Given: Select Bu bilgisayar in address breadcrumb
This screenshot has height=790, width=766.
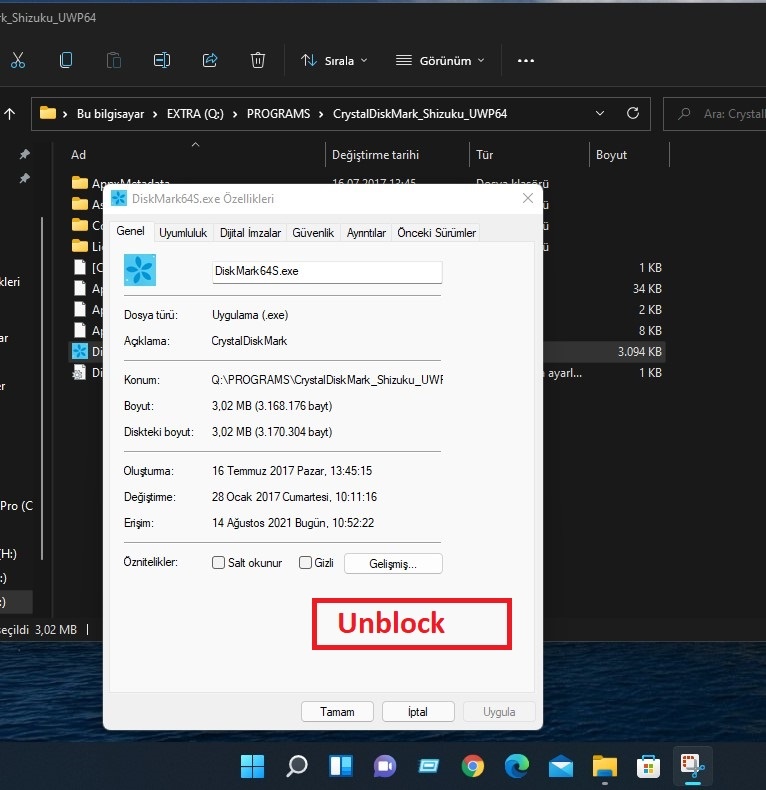Looking at the screenshot, I should [110, 114].
